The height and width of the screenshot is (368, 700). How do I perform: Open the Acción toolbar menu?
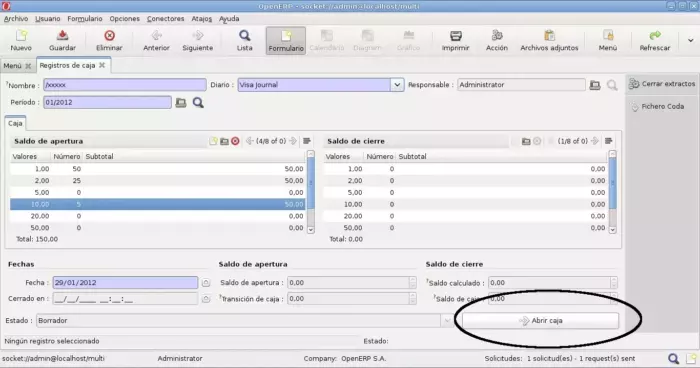[x=496, y=40]
